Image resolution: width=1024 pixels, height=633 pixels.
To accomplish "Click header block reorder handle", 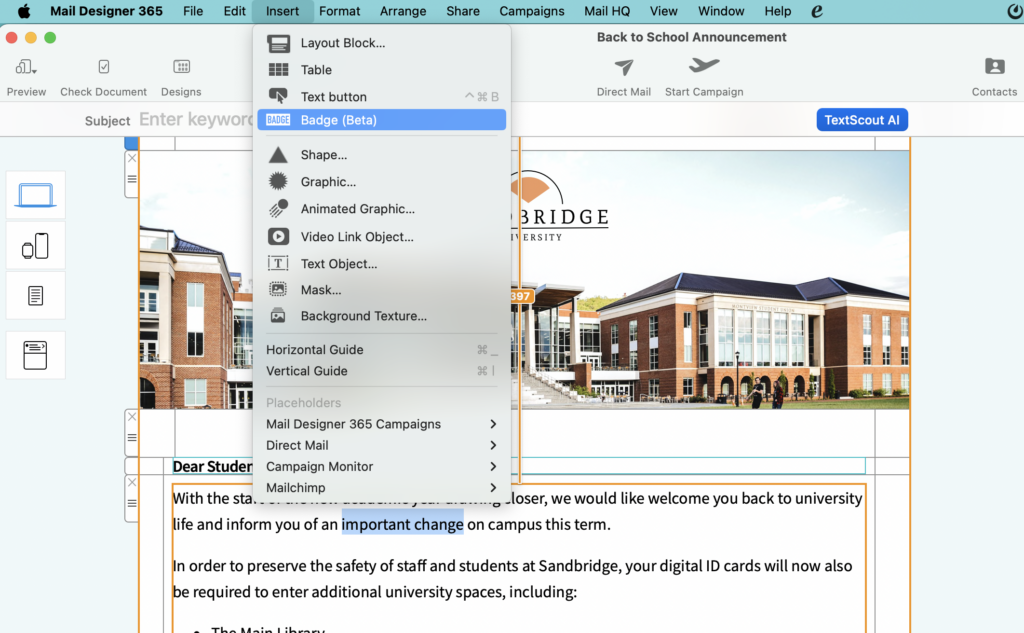I will (132, 179).
